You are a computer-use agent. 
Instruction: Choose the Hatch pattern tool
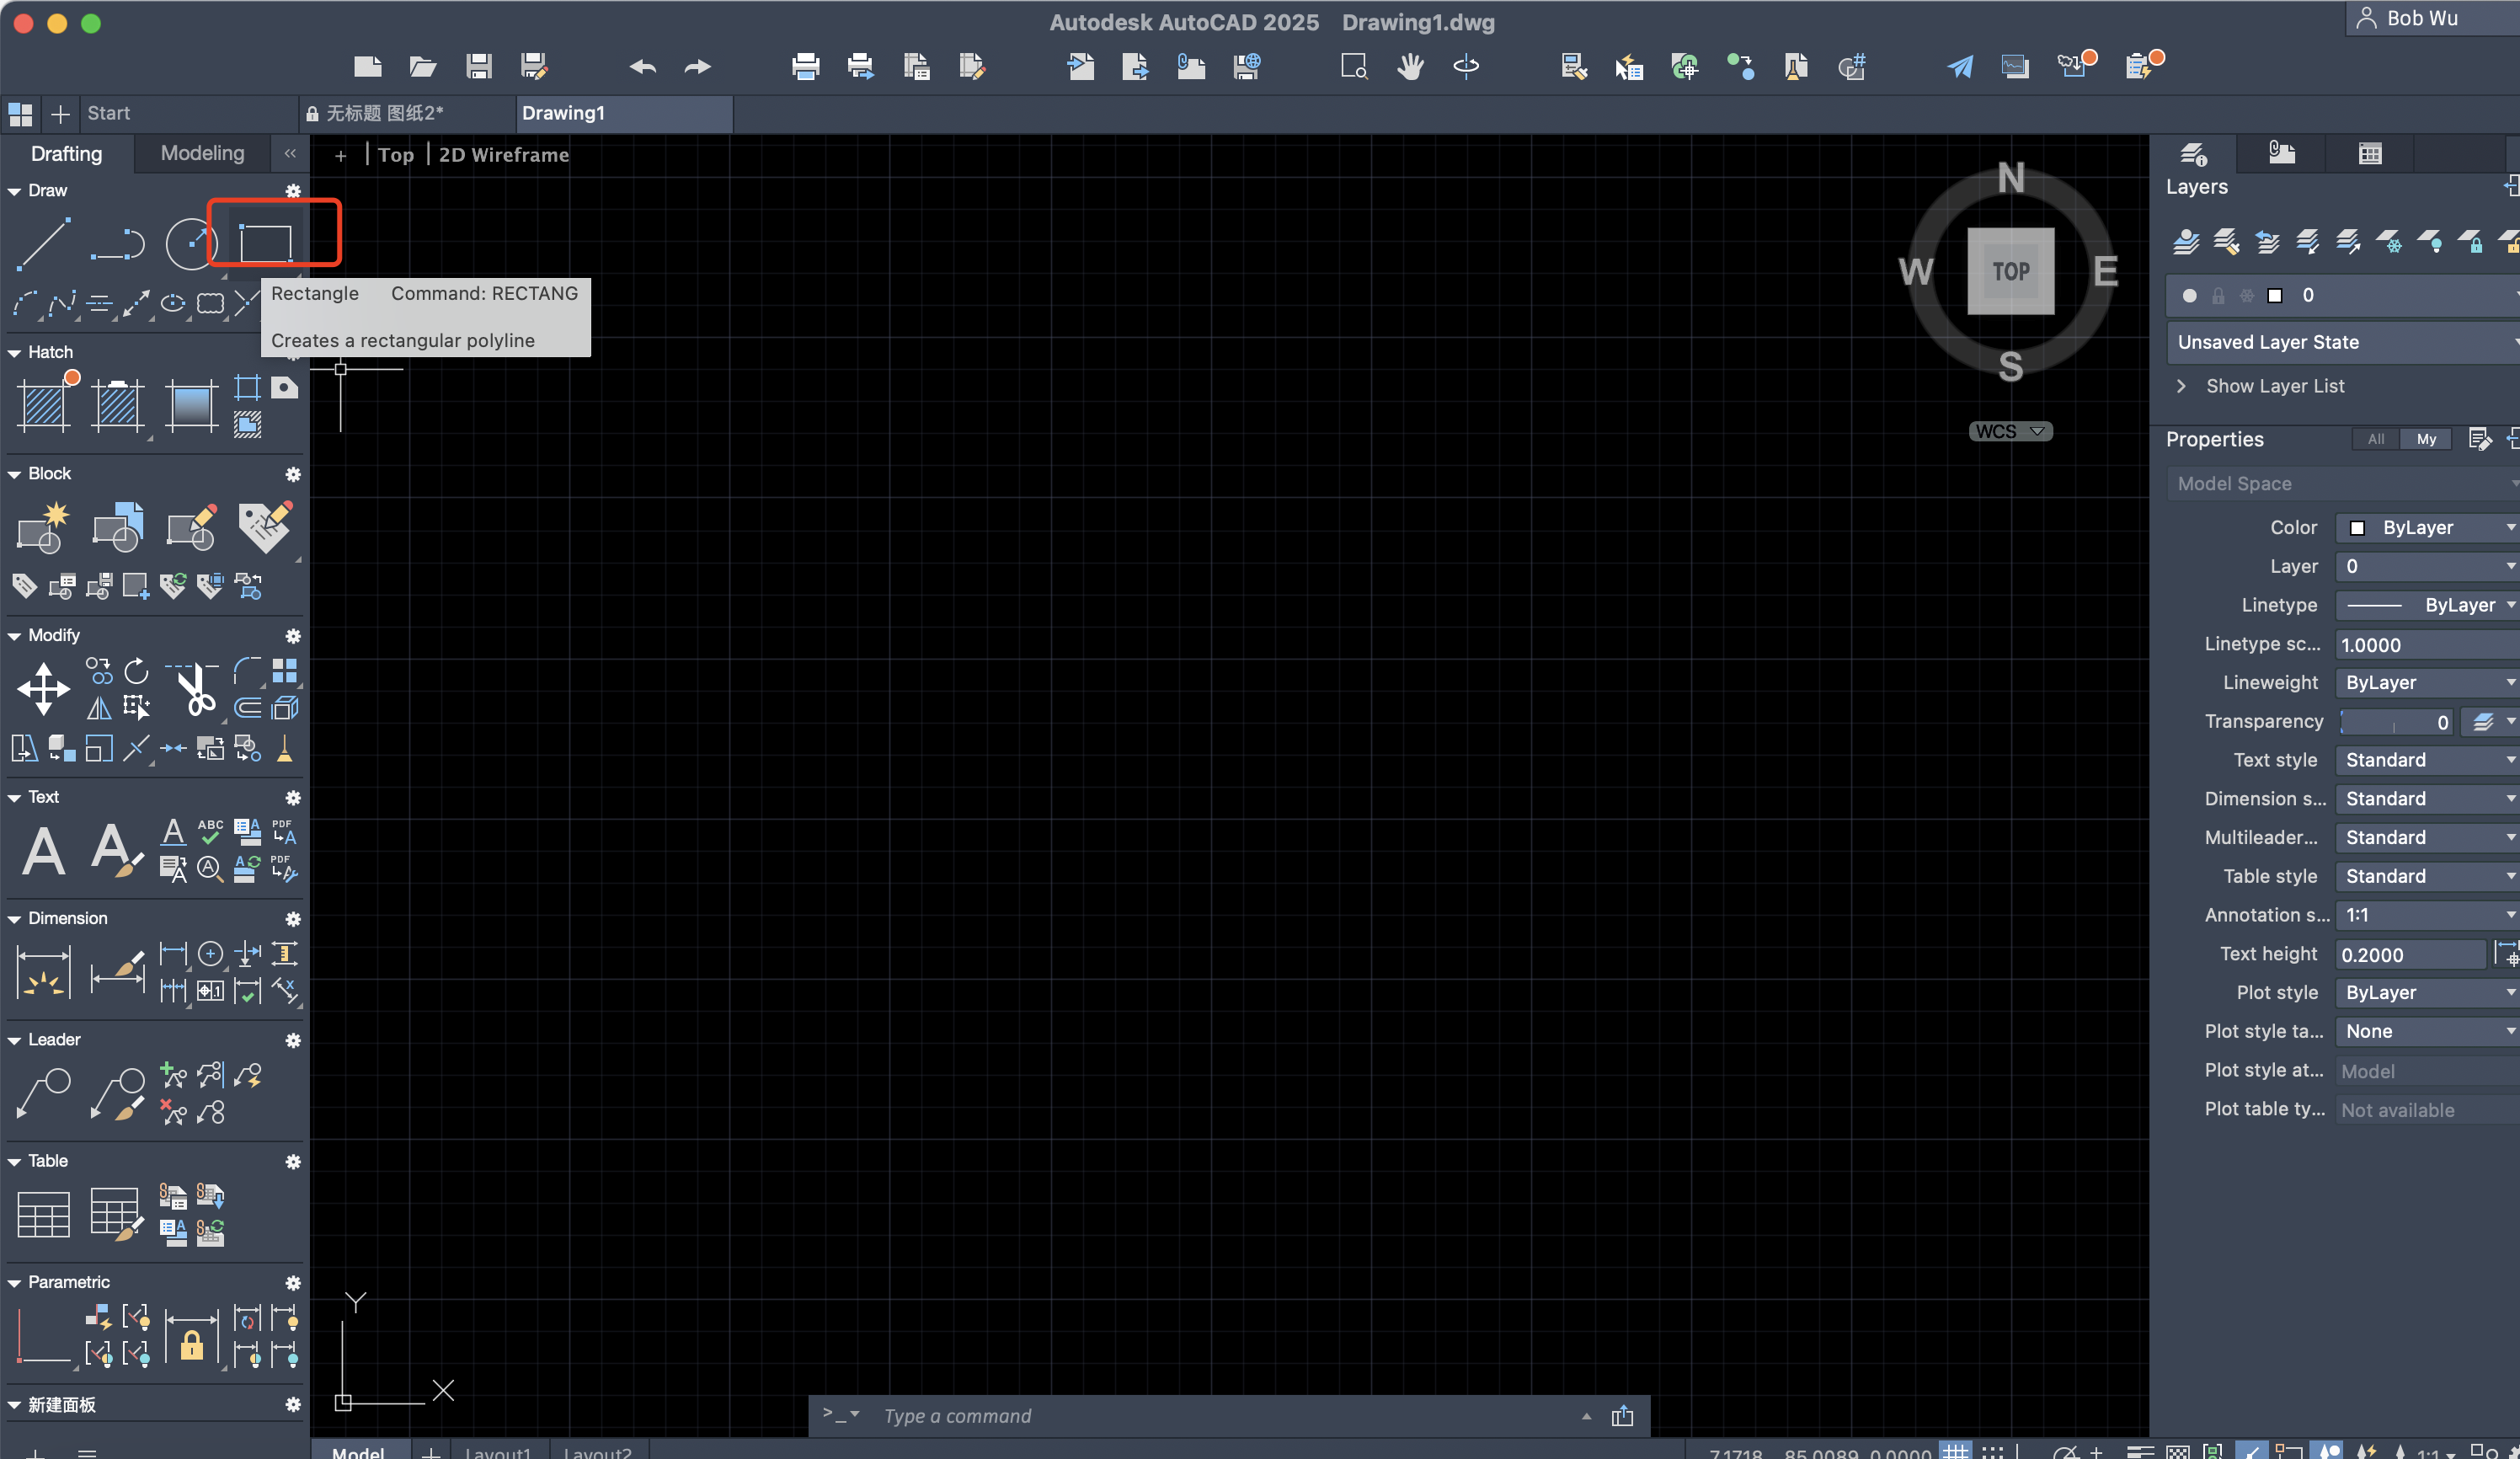pyautogui.click(x=44, y=406)
